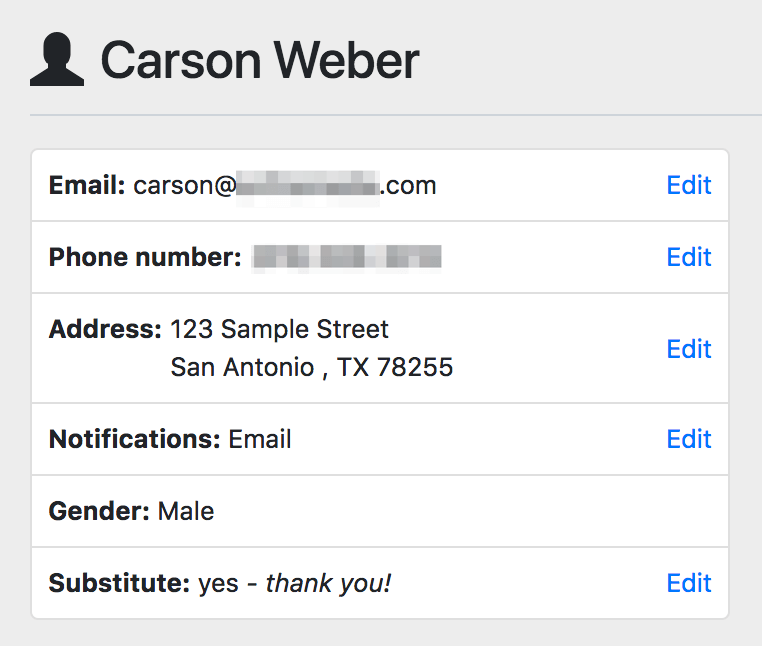Select the "San Antonio , TX 78255" line
This screenshot has height=646, width=762.
click(x=311, y=367)
